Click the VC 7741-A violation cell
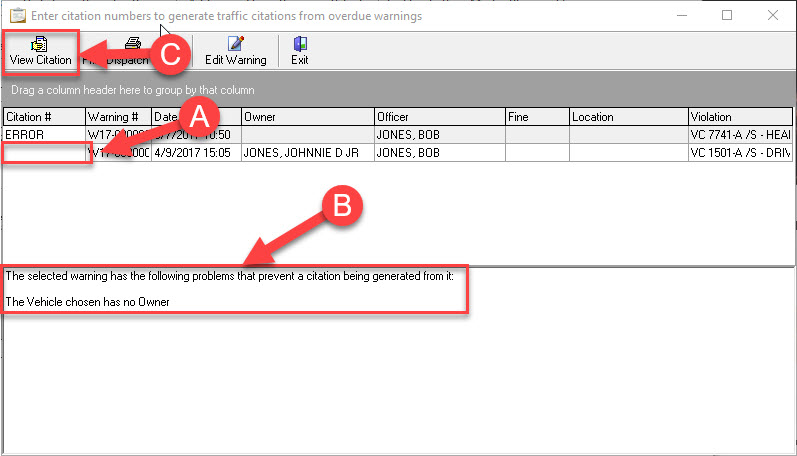Screen dimensions: 797x456 (x=739, y=134)
